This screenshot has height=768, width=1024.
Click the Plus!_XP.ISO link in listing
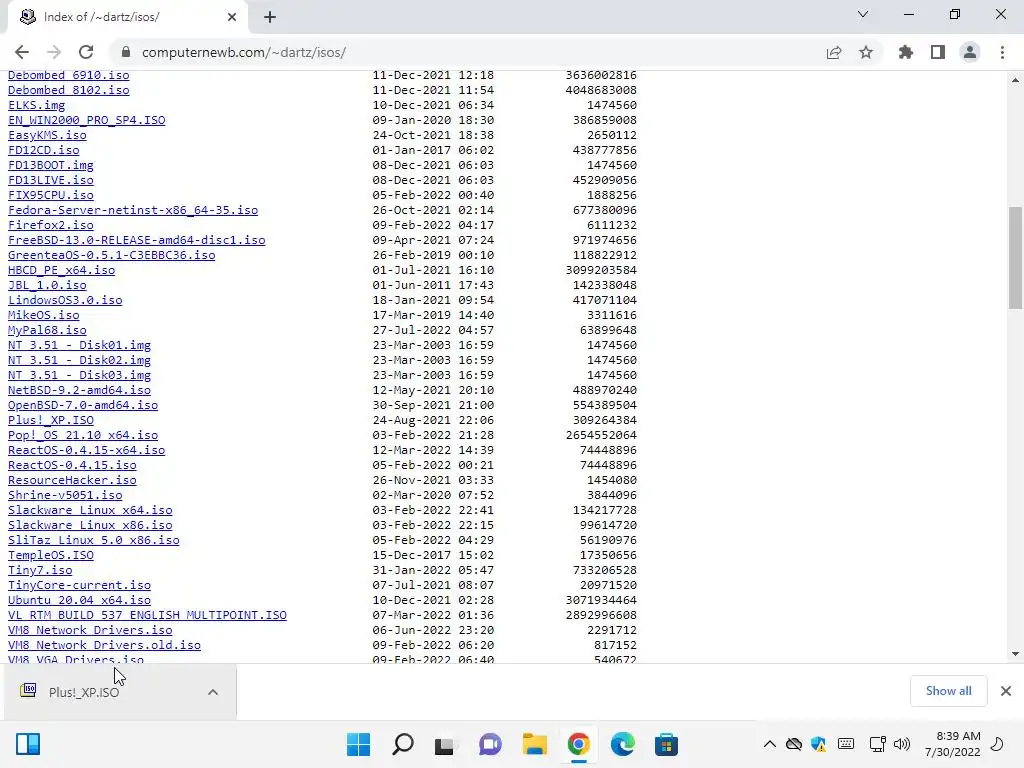[x=51, y=421]
